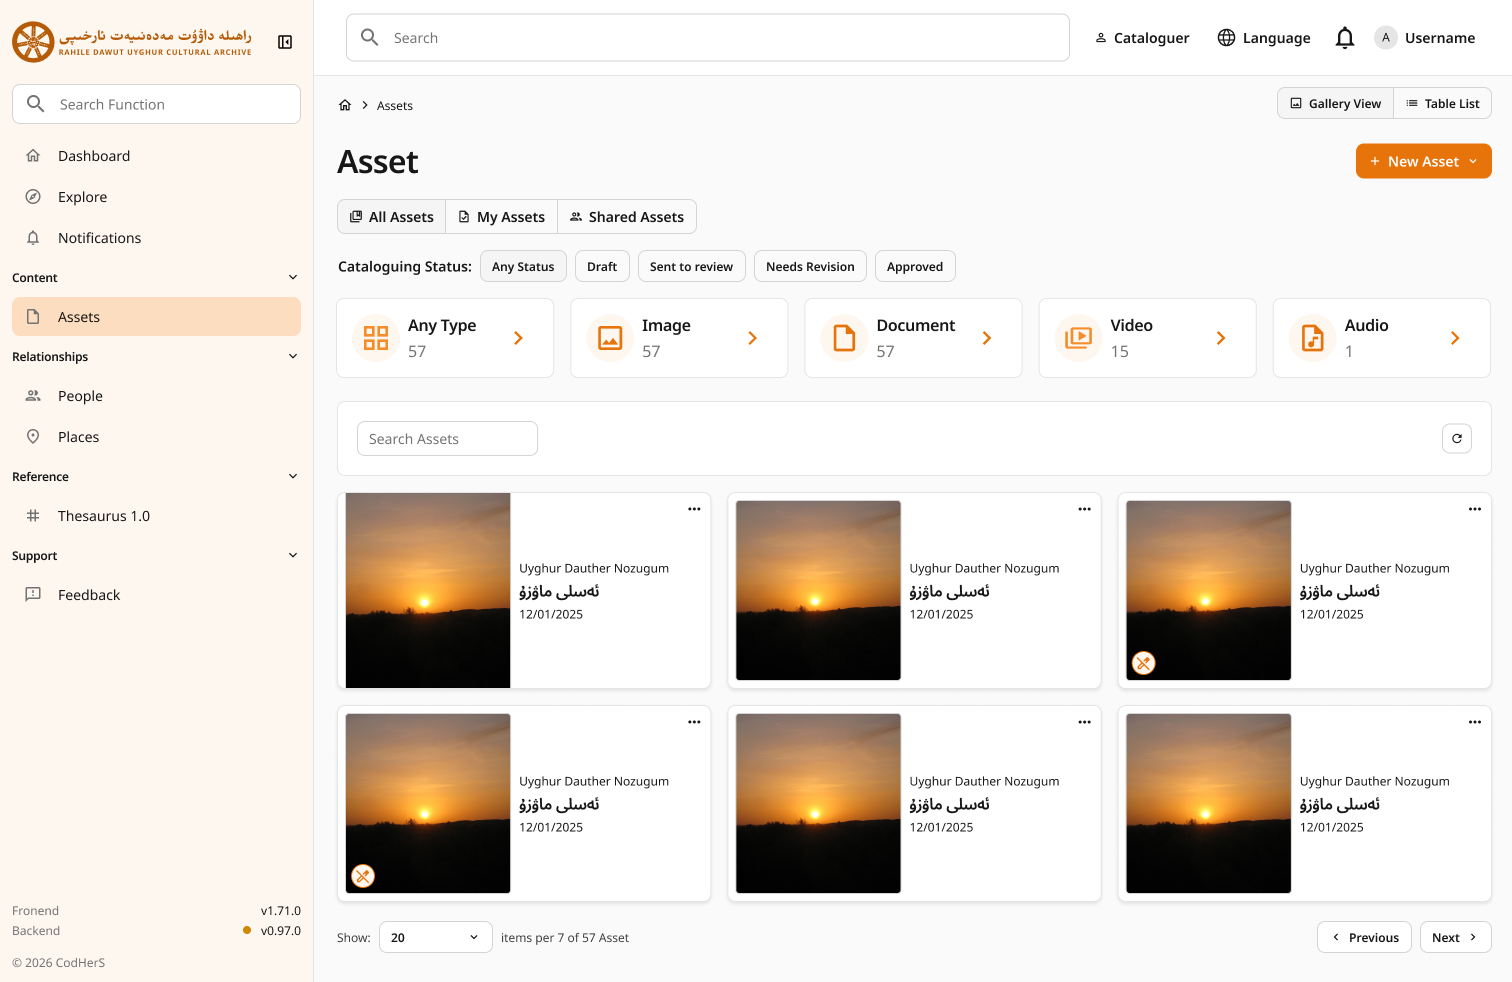Collapse the sidebar panel icon
This screenshot has width=1512, height=982.
(x=285, y=42)
